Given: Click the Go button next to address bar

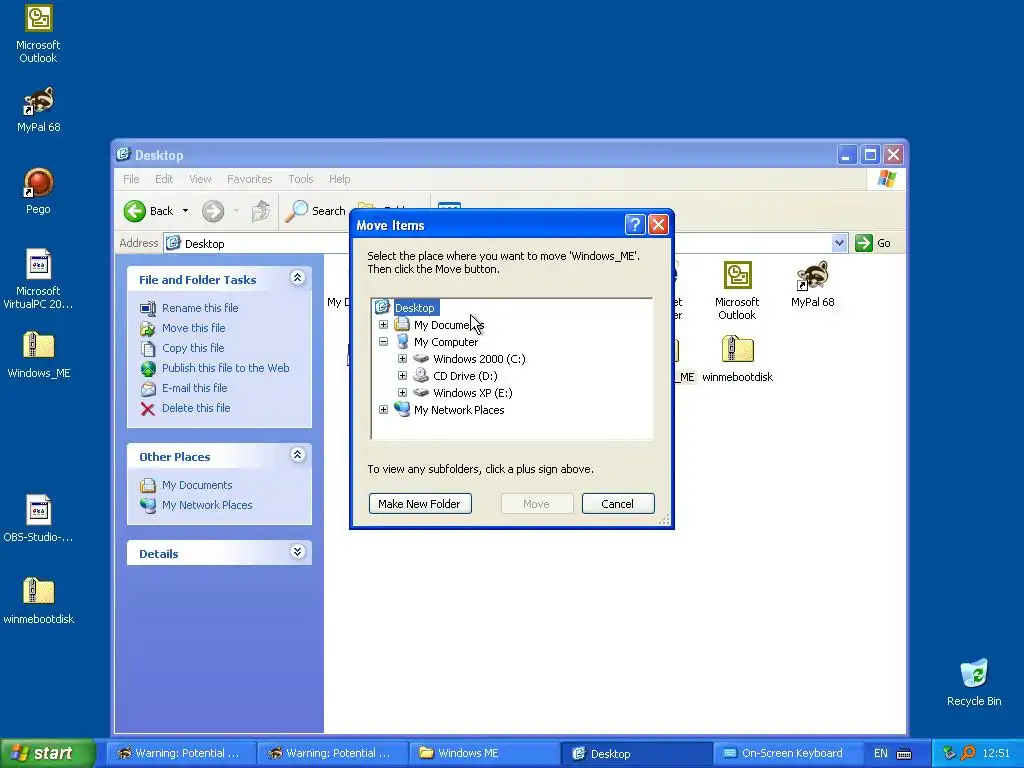Looking at the screenshot, I should [873, 243].
